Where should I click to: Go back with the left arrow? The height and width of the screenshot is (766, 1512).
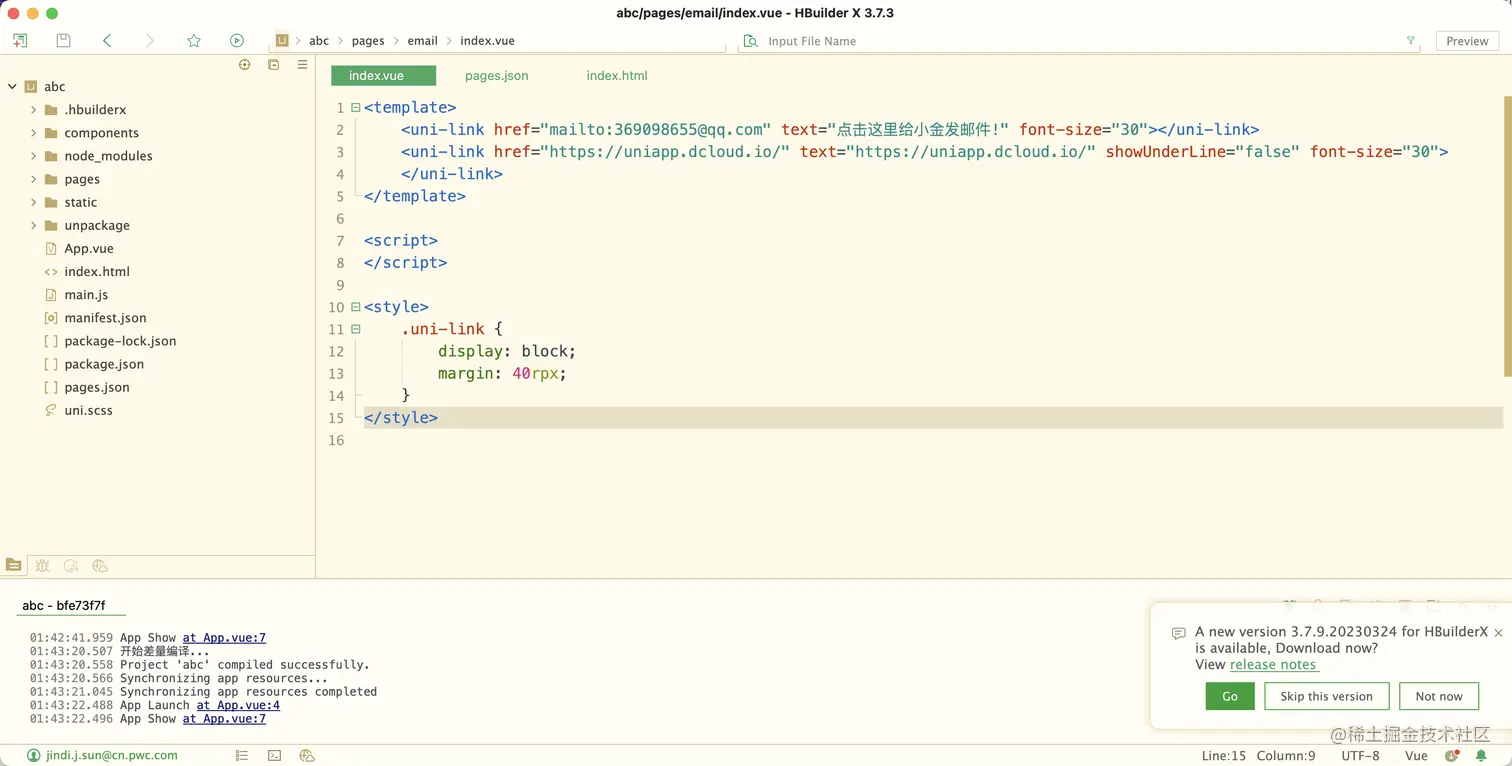coord(107,41)
